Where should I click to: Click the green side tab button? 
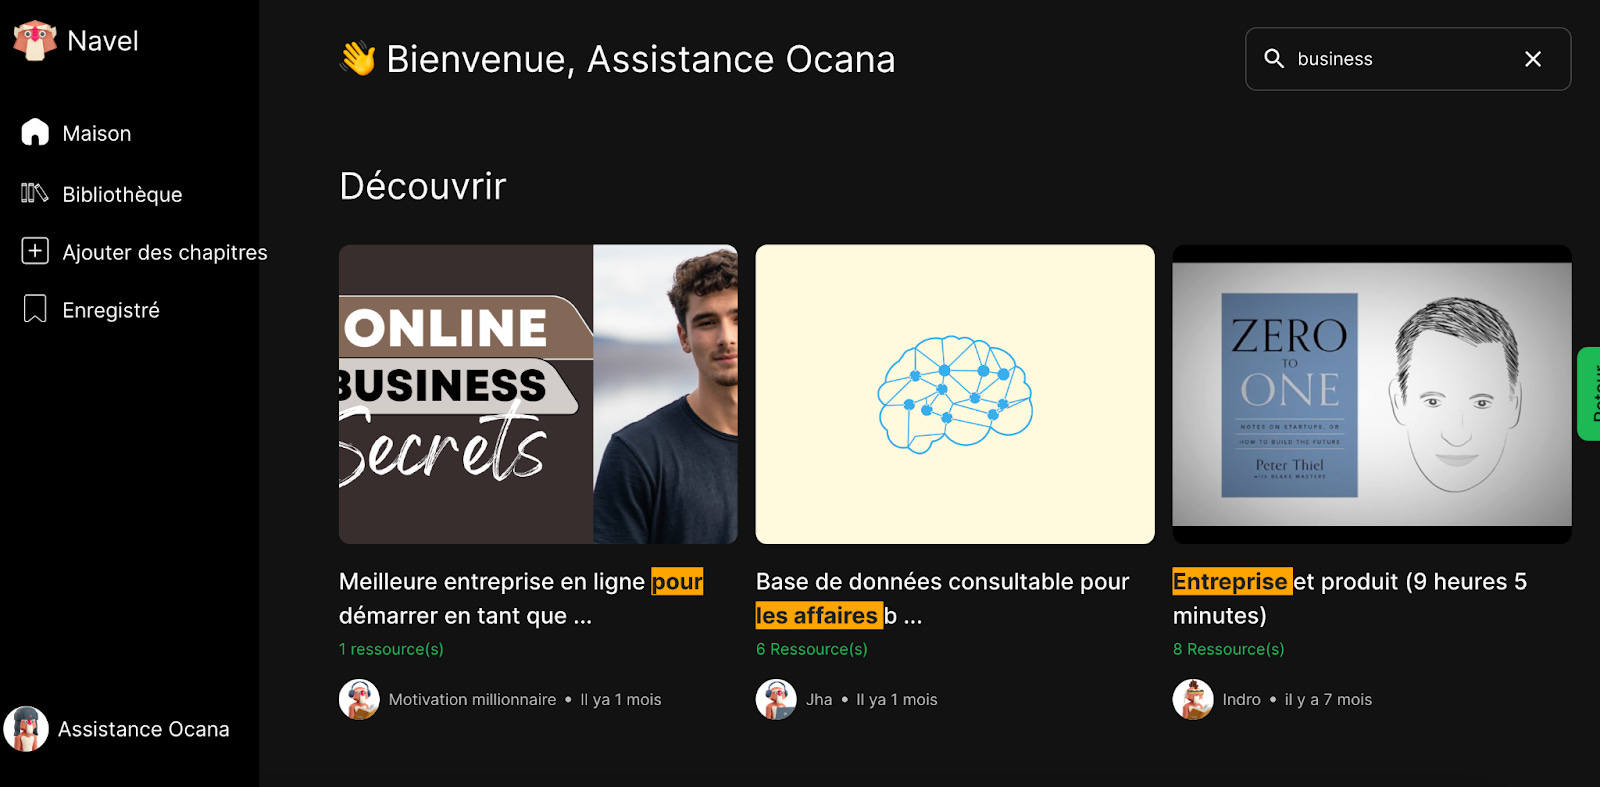1589,394
